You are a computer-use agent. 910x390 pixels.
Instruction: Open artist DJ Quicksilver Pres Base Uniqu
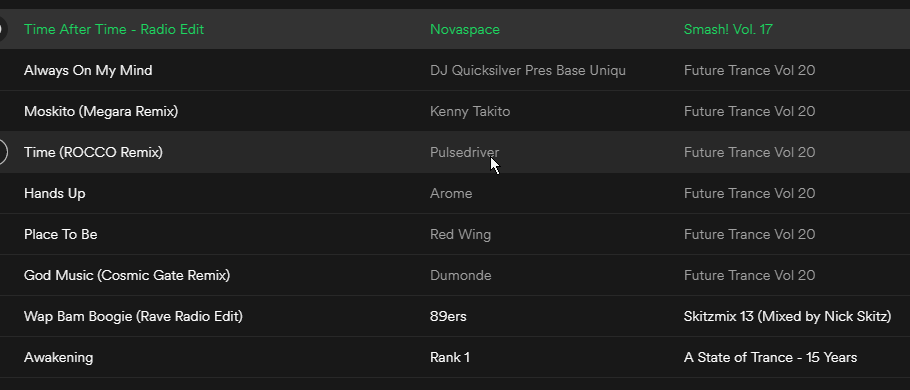528,70
